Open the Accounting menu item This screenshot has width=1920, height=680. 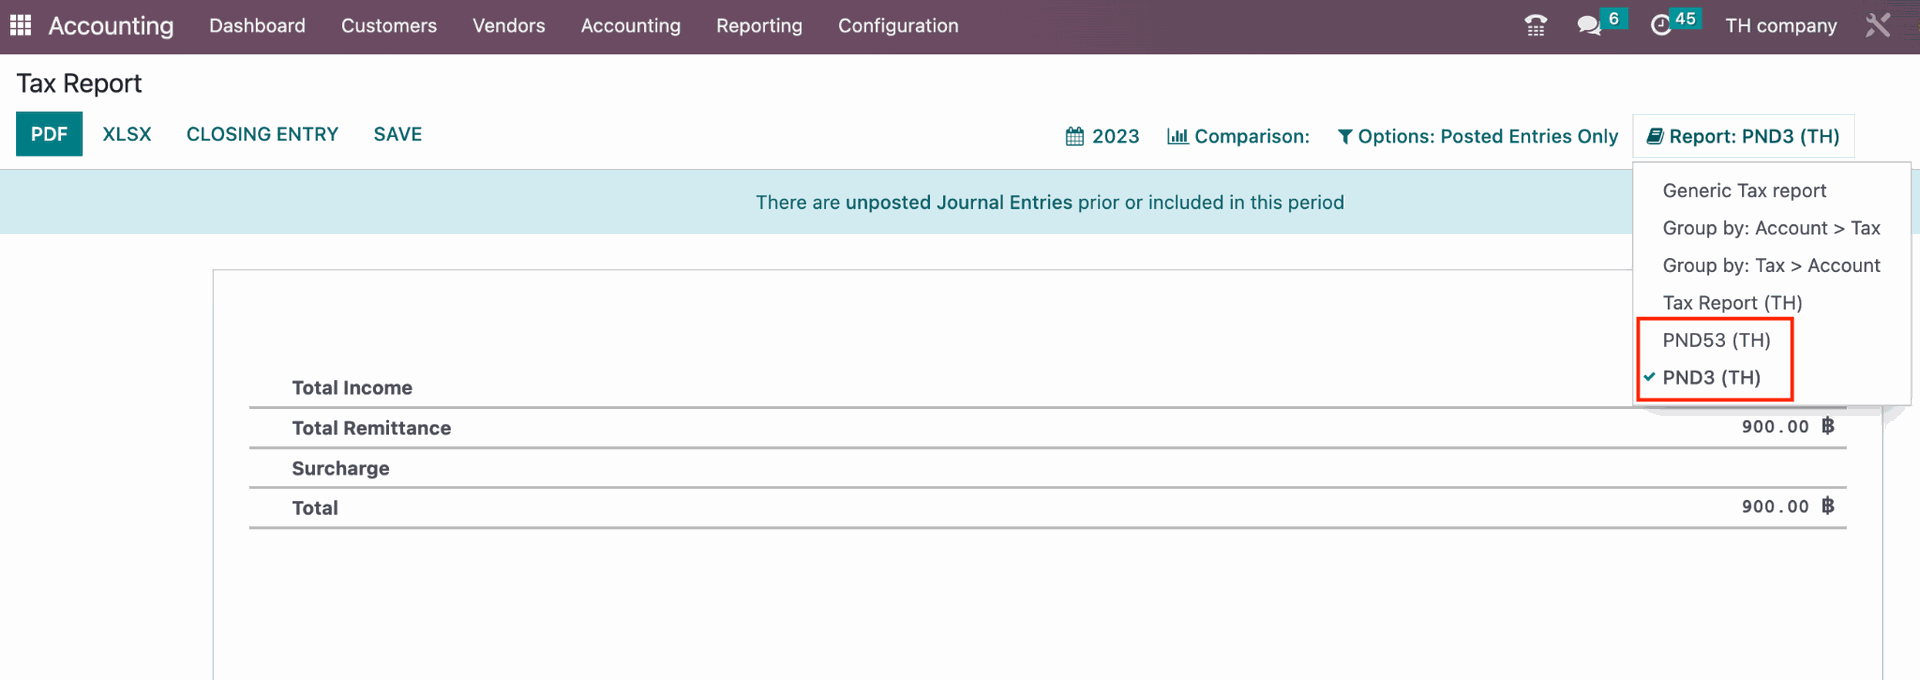point(631,26)
